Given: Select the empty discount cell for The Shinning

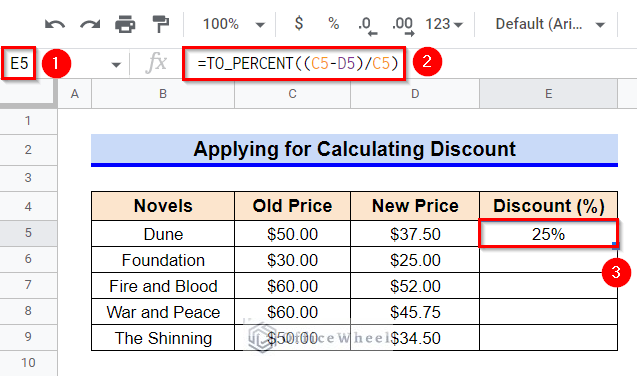Looking at the screenshot, I should [548, 338].
